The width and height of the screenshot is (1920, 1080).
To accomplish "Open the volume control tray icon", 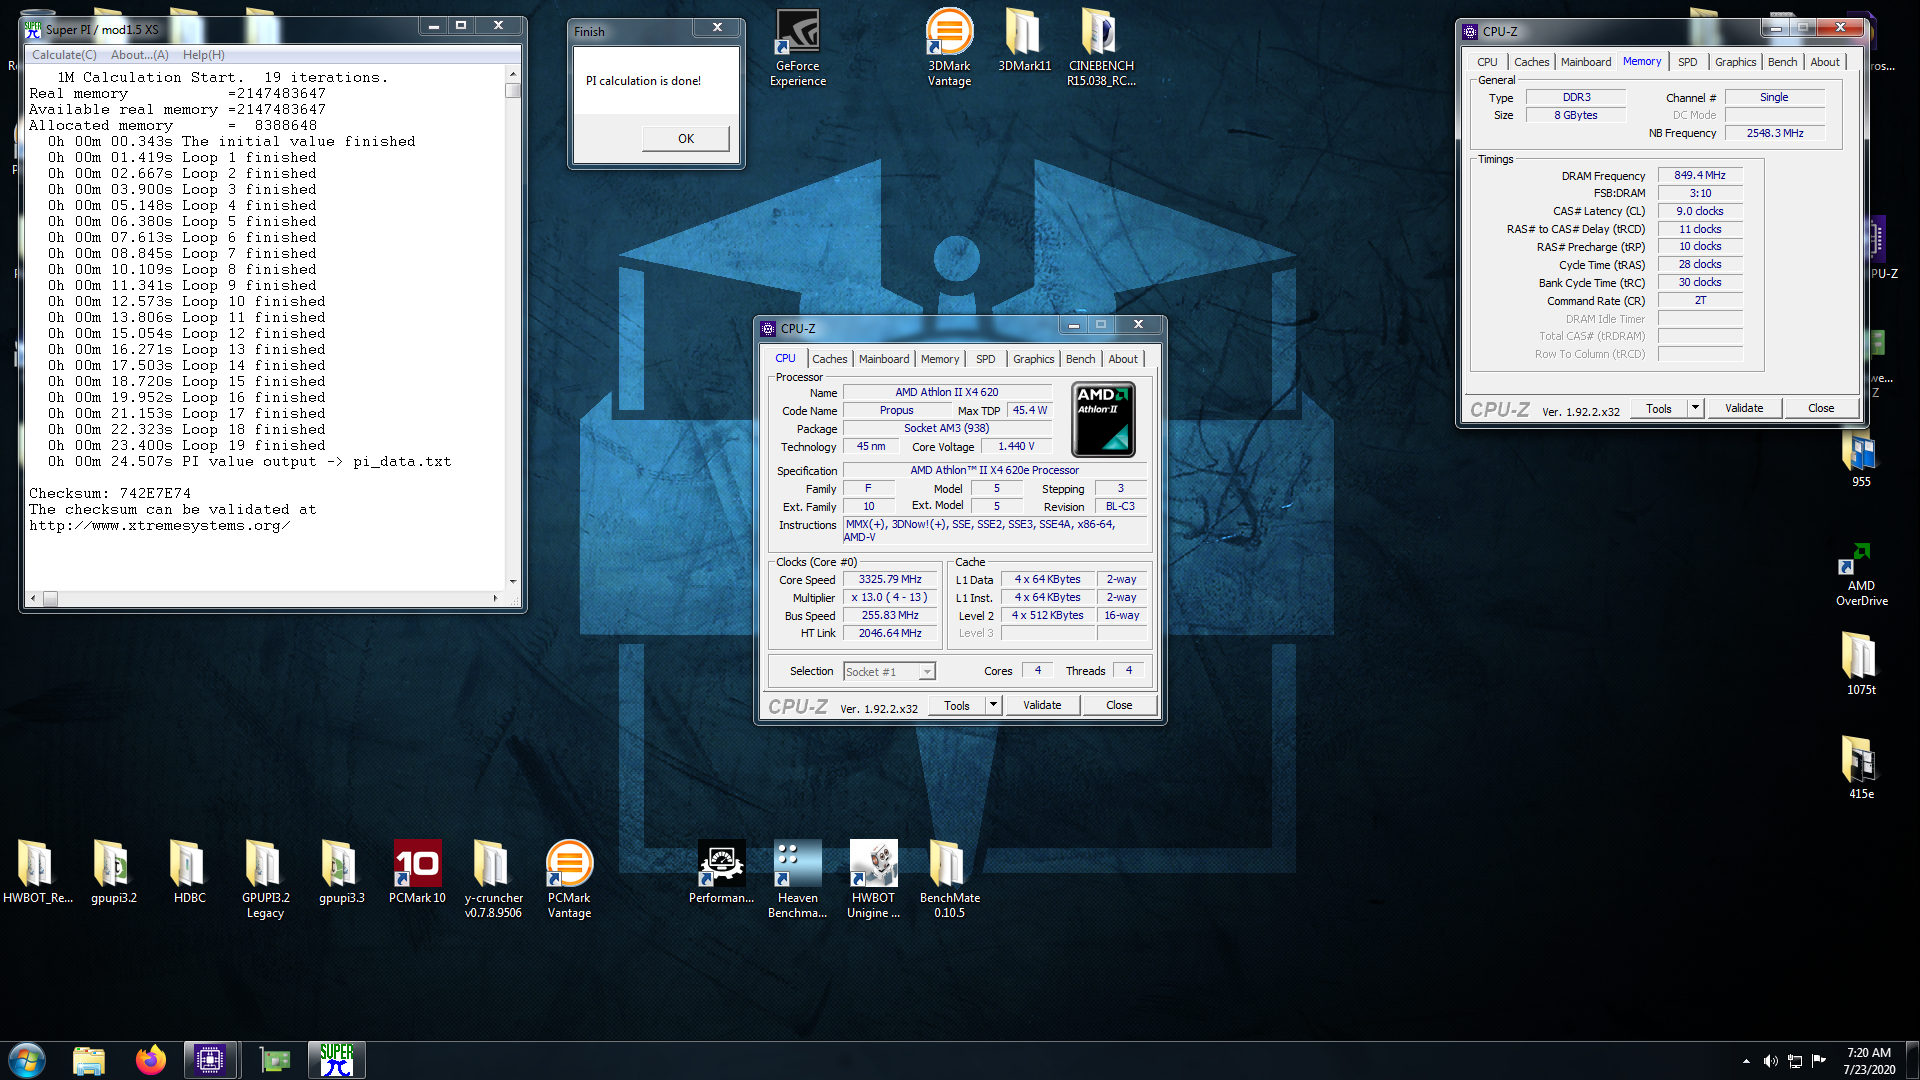I will [1770, 1061].
